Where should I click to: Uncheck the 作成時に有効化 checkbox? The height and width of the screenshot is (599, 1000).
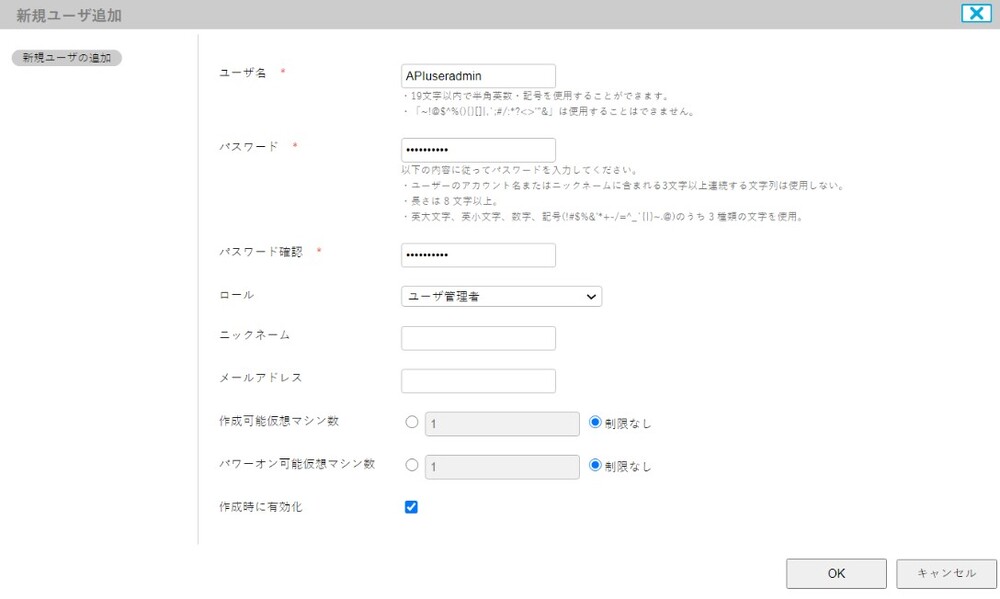[411, 507]
